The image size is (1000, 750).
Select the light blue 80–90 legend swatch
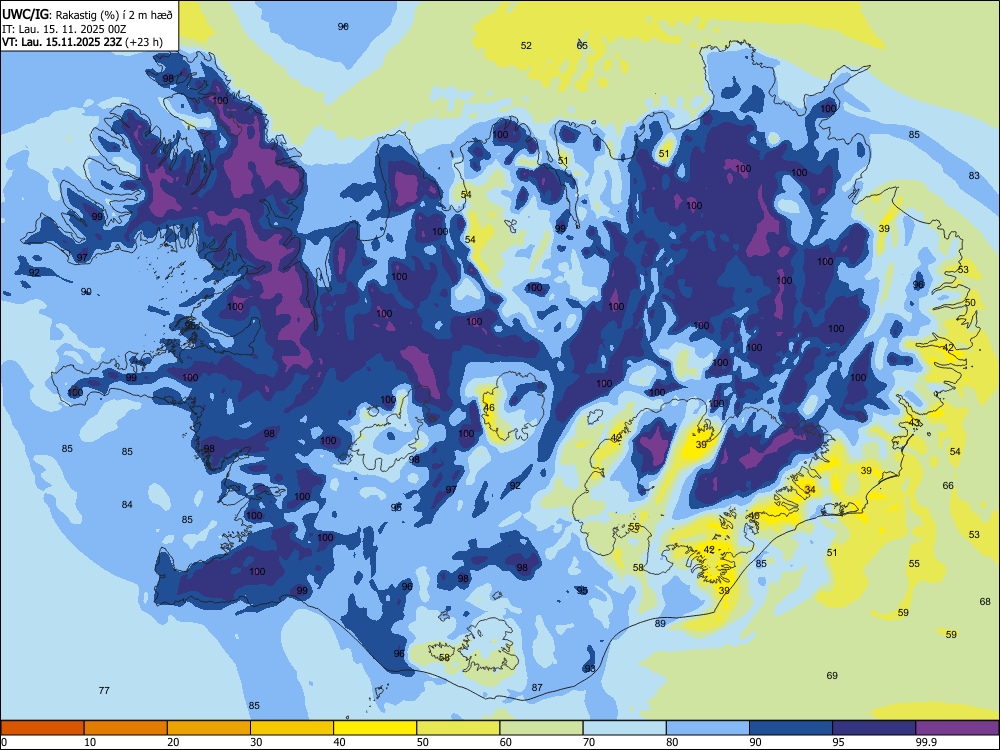click(x=708, y=728)
